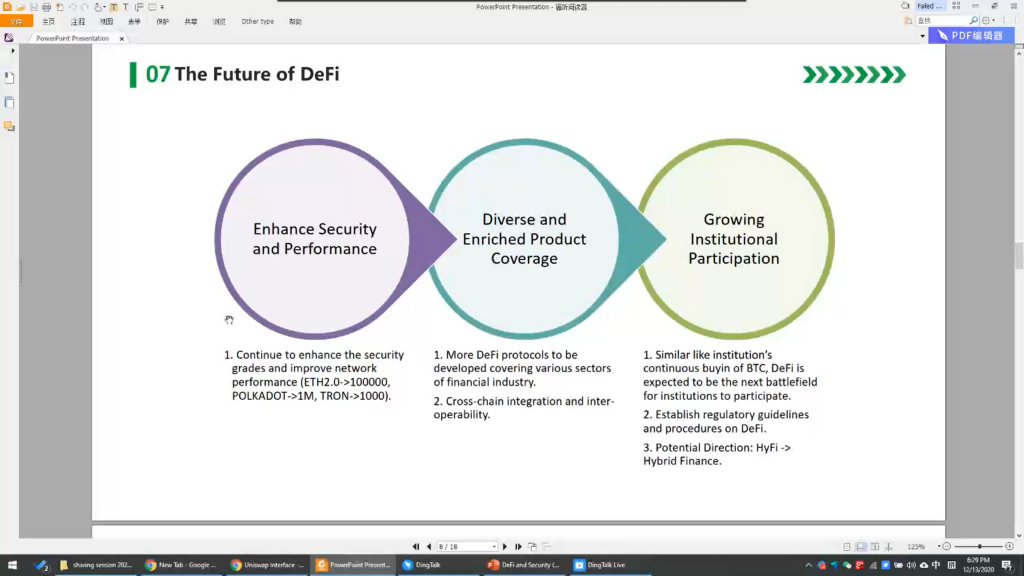1024x576 pixels.
Task: Click the print icon in quick toolbar
Action: [x=45, y=7]
